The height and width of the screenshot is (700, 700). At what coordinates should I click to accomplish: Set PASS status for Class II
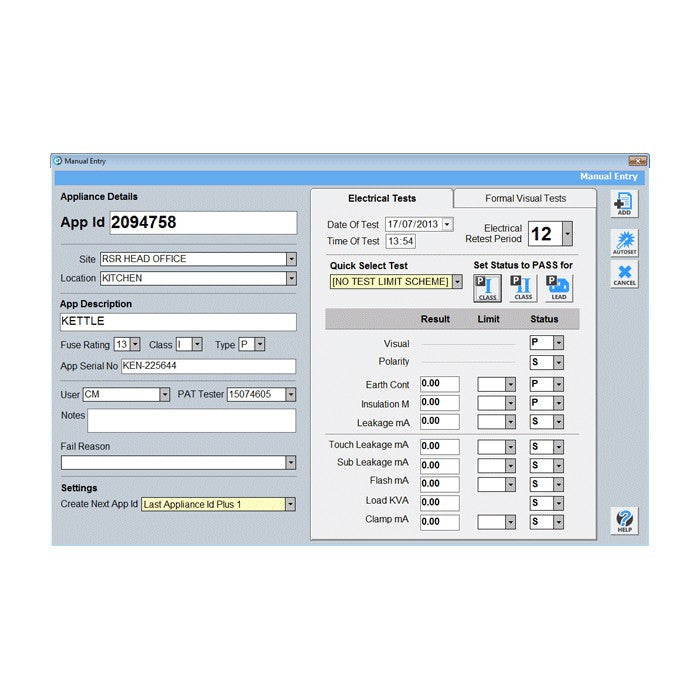tap(523, 288)
